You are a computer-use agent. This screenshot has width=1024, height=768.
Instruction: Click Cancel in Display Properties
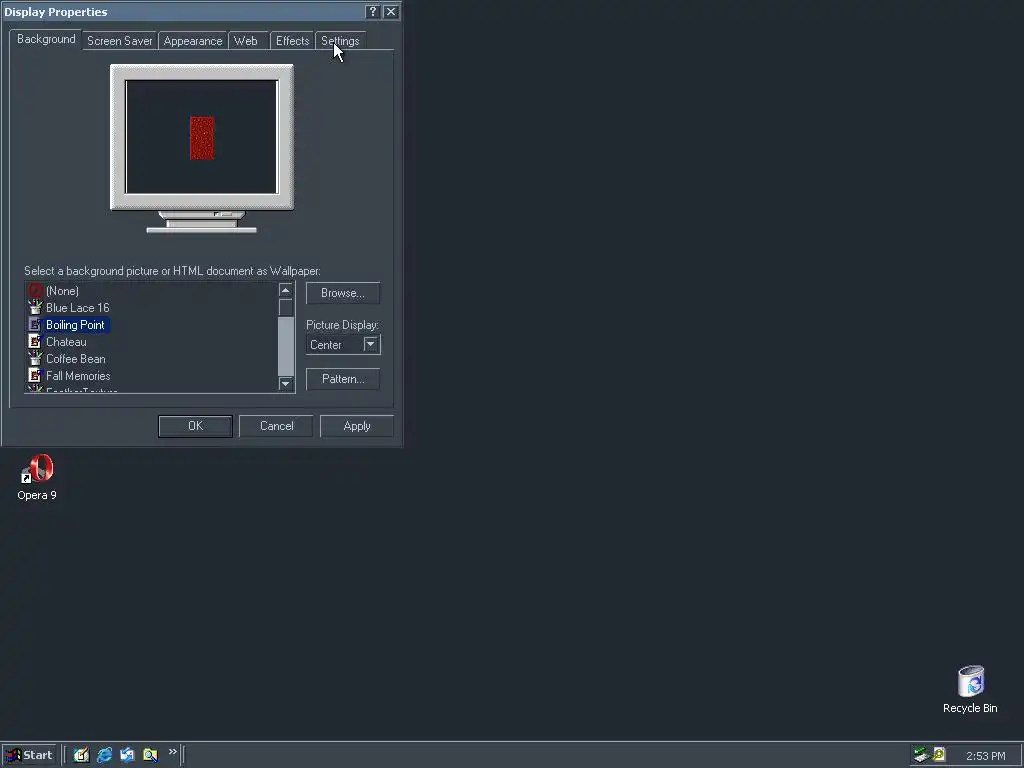click(276, 426)
